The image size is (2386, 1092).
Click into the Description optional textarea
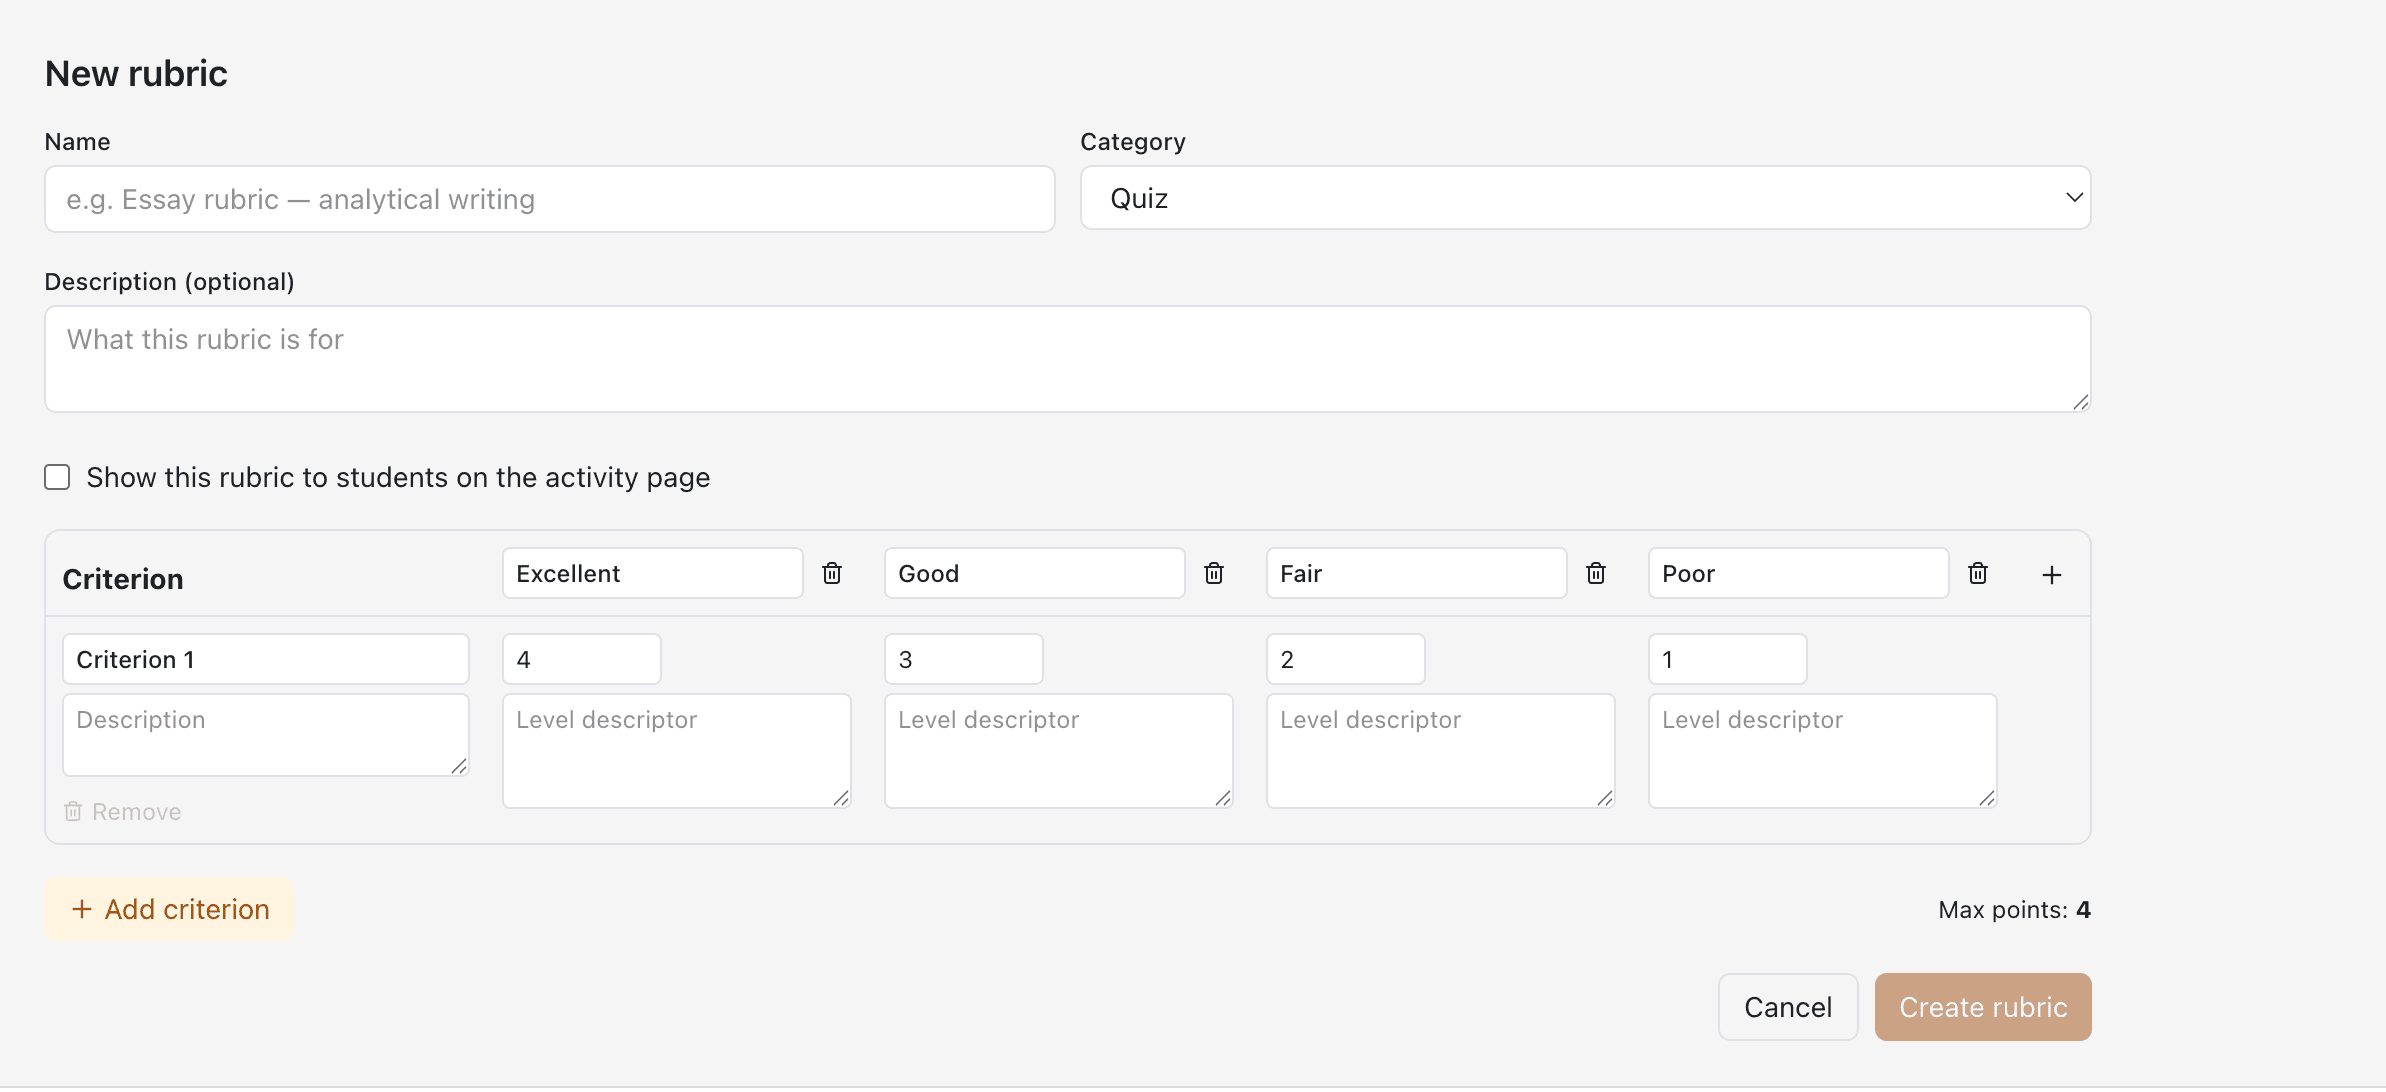(1068, 359)
